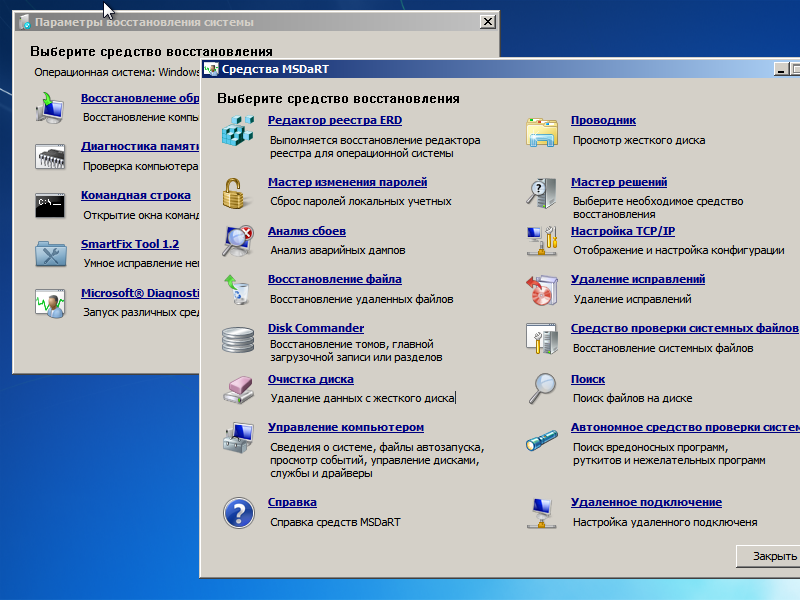Click the Средства MSDaRT window title bar
This screenshot has height=600, width=800.
501,69
